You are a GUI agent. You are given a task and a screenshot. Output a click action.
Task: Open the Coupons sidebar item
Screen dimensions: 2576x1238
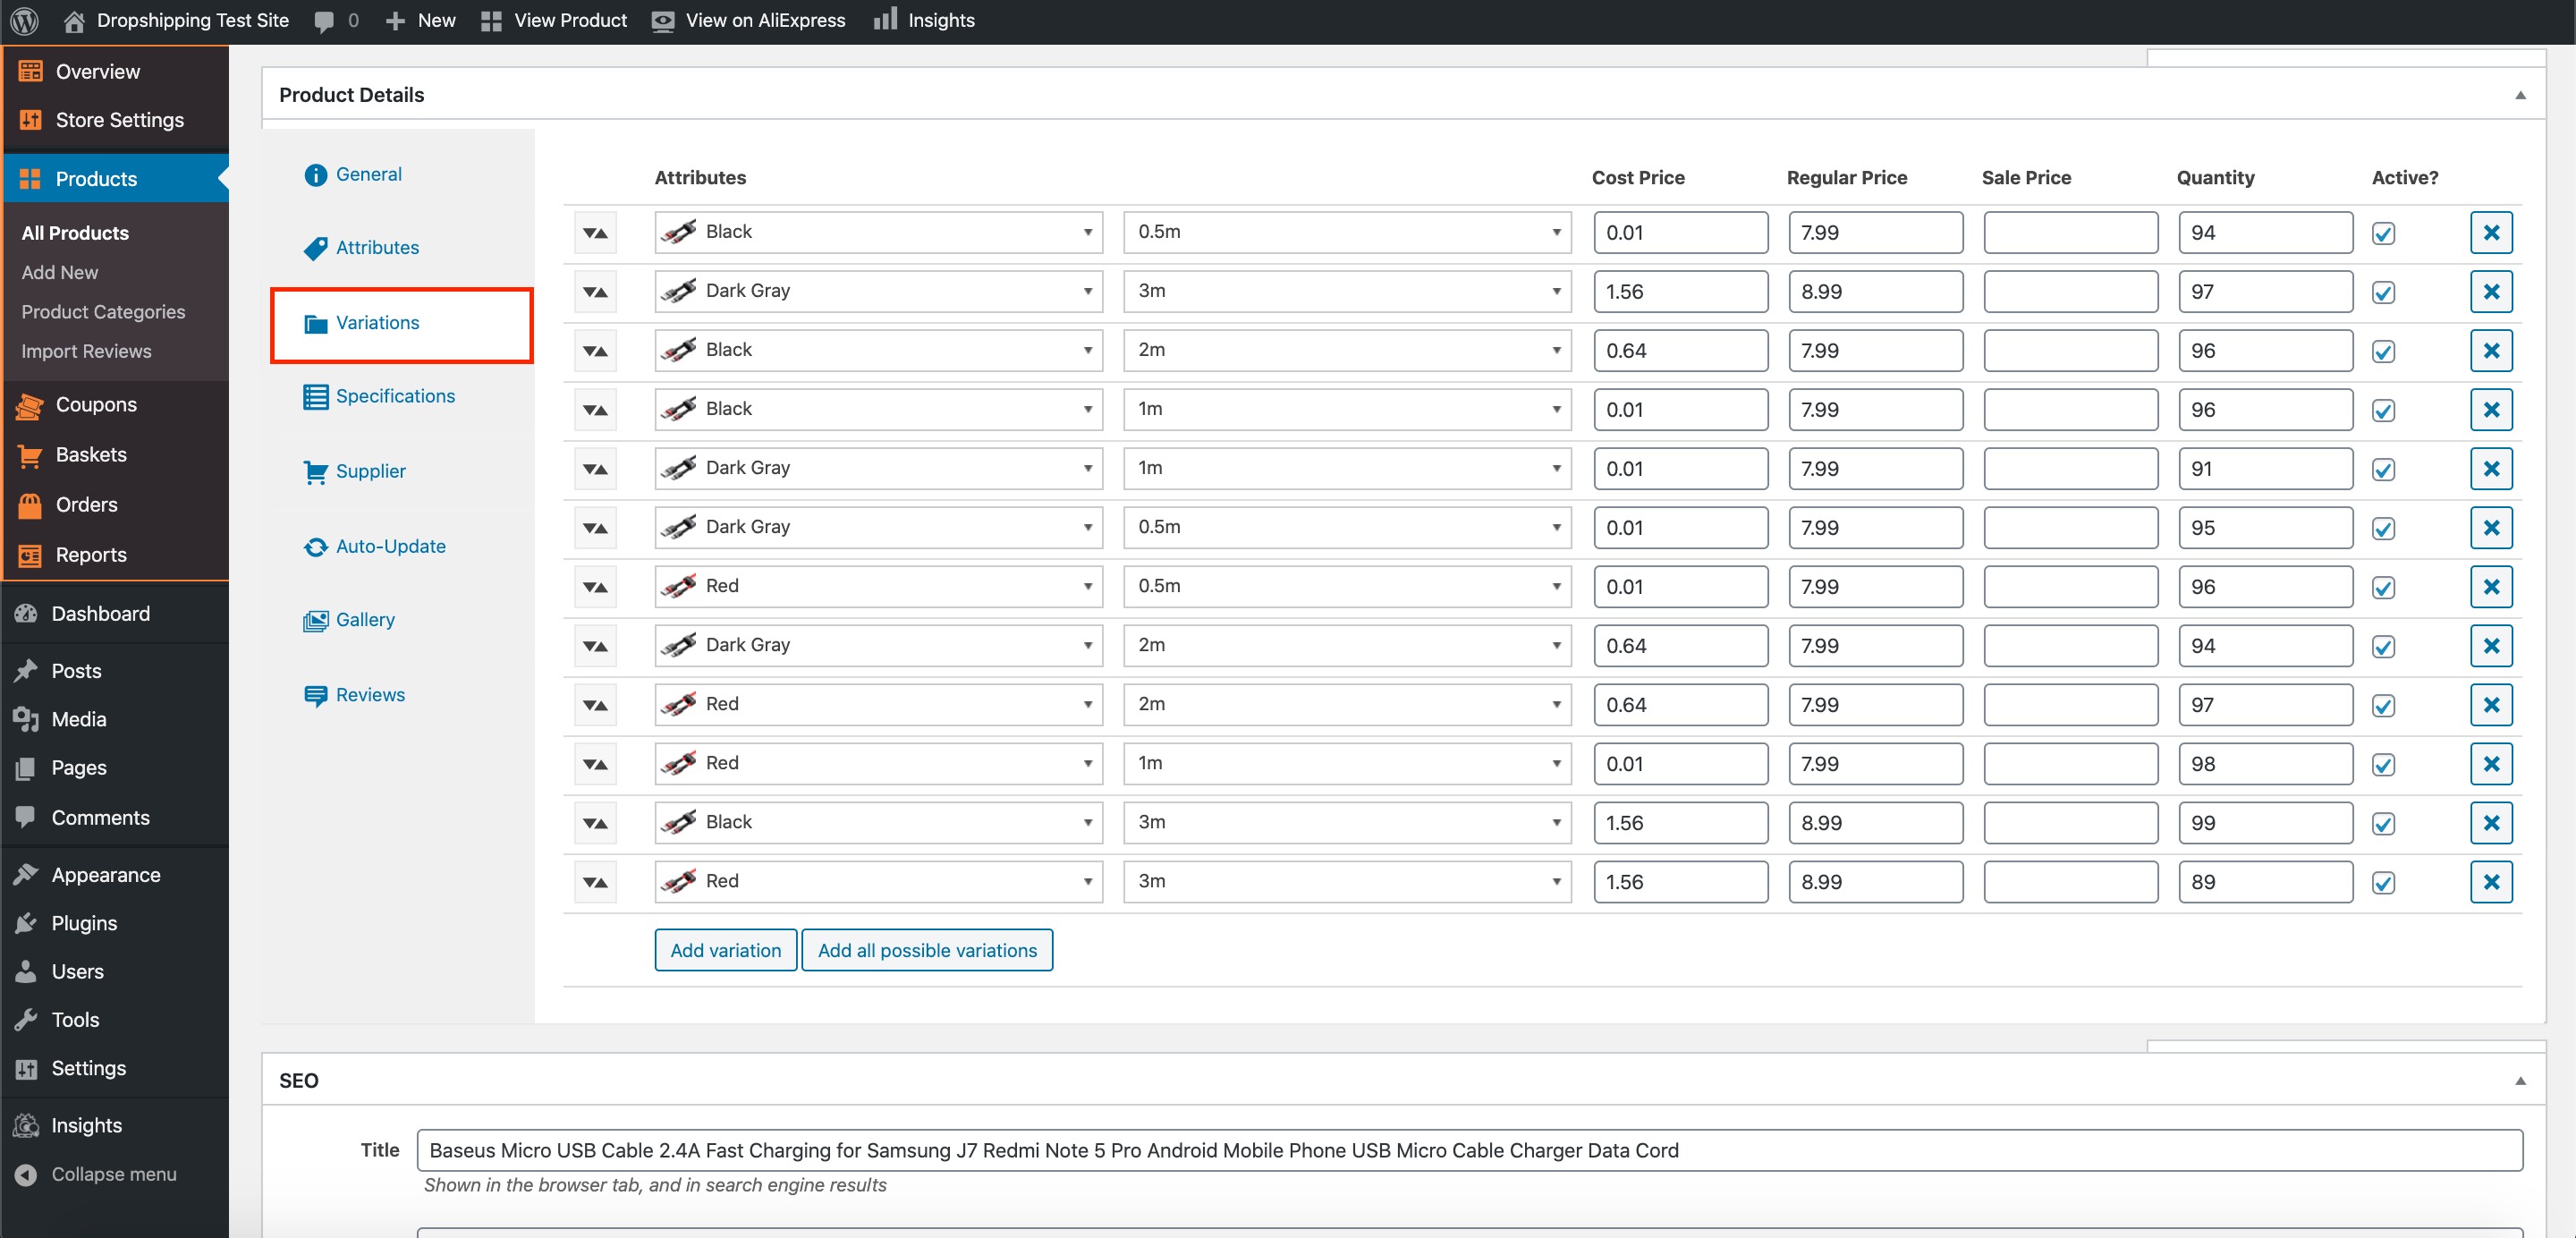pyautogui.click(x=95, y=404)
